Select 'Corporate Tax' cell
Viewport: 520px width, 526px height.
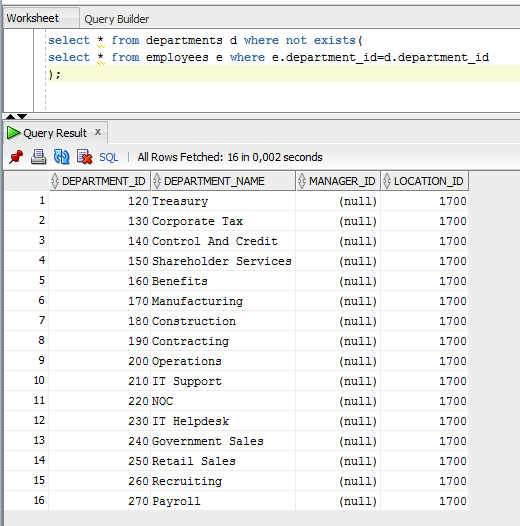[x=223, y=221]
